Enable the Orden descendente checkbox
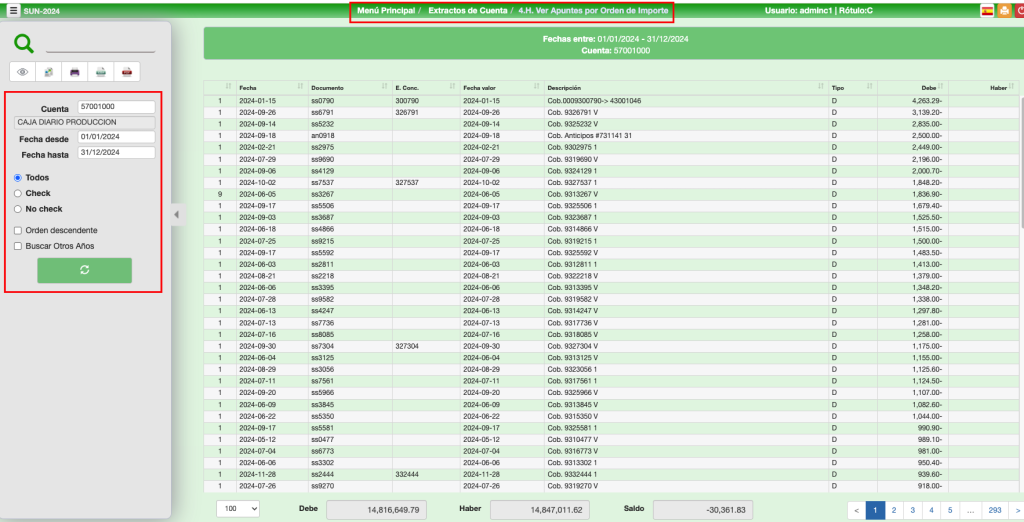The width and height of the screenshot is (1024, 522). tap(18, 230)
